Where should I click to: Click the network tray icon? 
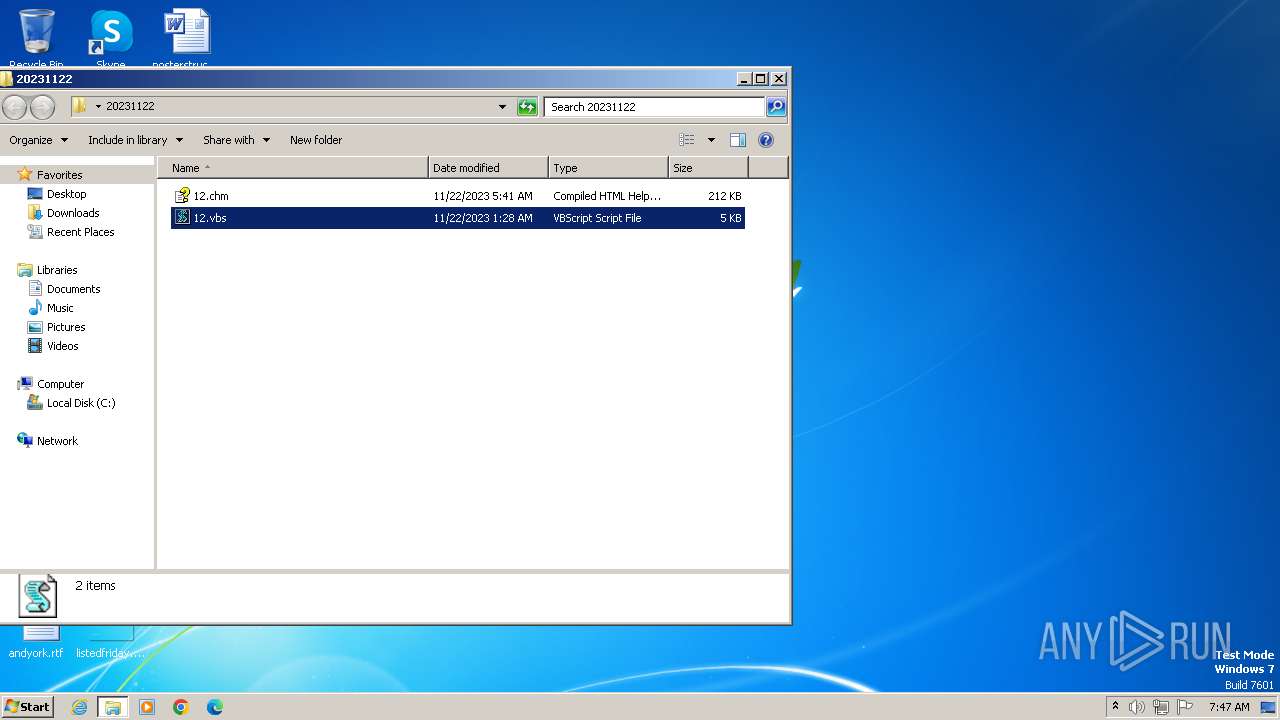click(x=1161, y=707)
